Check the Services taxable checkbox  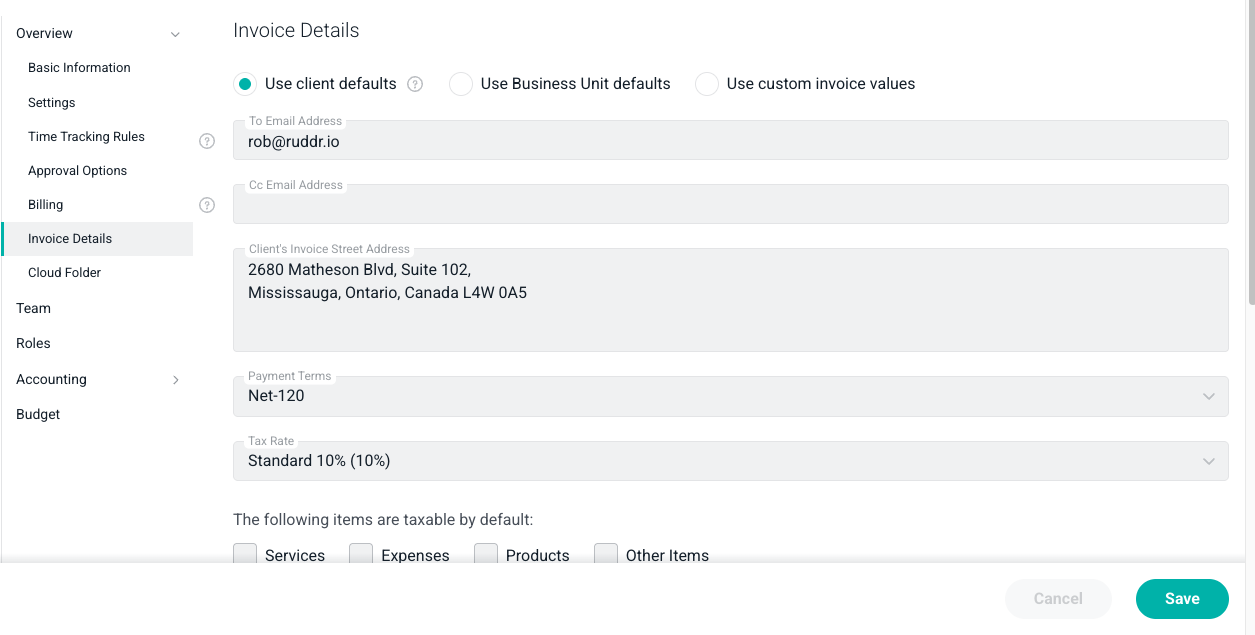(x=245, y=554)
